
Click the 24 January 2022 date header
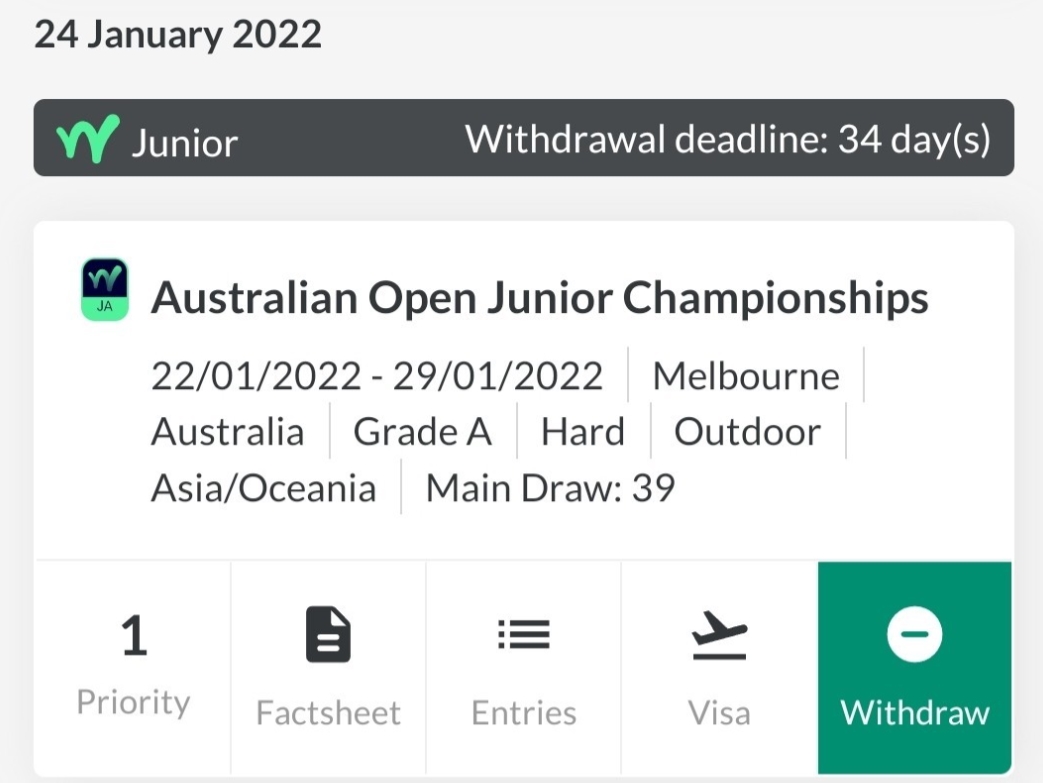pos(178,34)
